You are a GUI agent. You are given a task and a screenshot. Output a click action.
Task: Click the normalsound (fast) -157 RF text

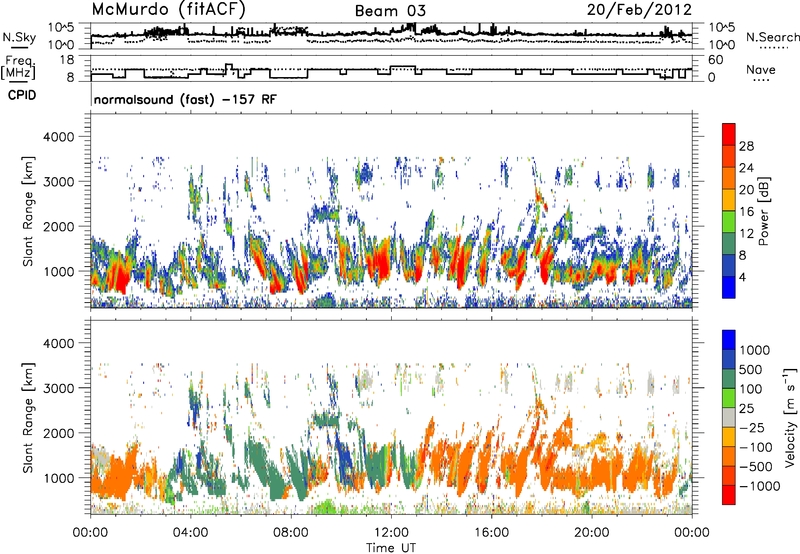[185, 99]
